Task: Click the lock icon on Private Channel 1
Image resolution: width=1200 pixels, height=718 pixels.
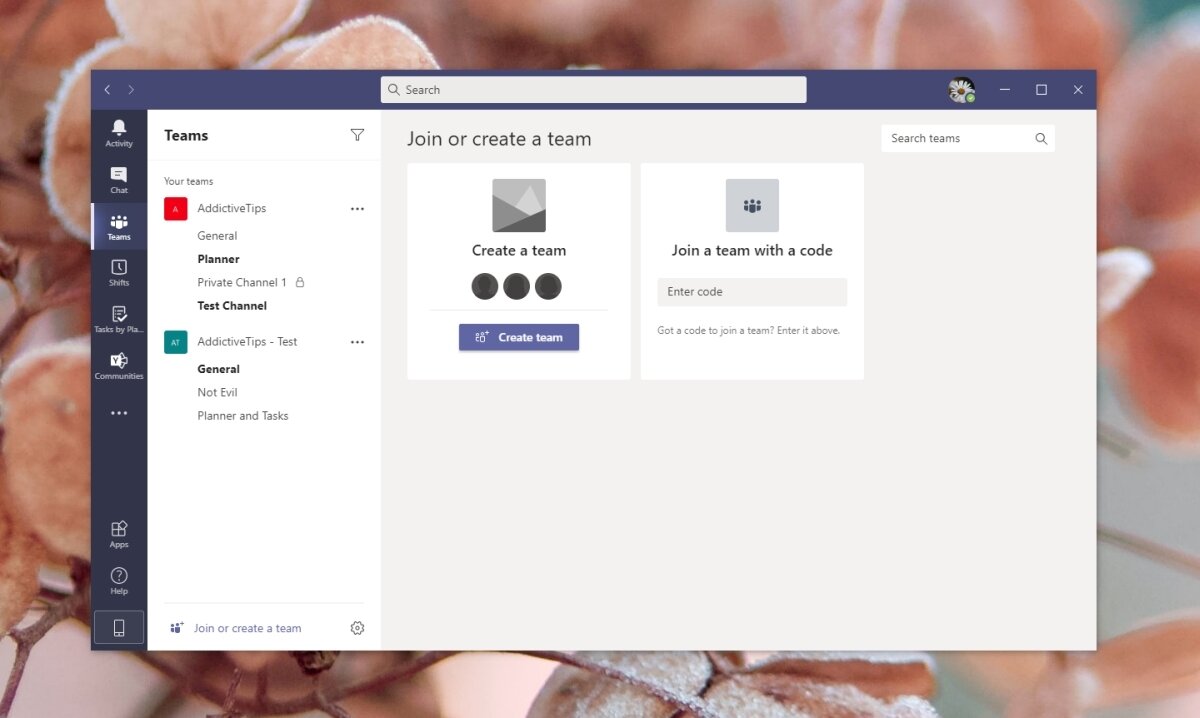Action: click(x=300, y=282)
